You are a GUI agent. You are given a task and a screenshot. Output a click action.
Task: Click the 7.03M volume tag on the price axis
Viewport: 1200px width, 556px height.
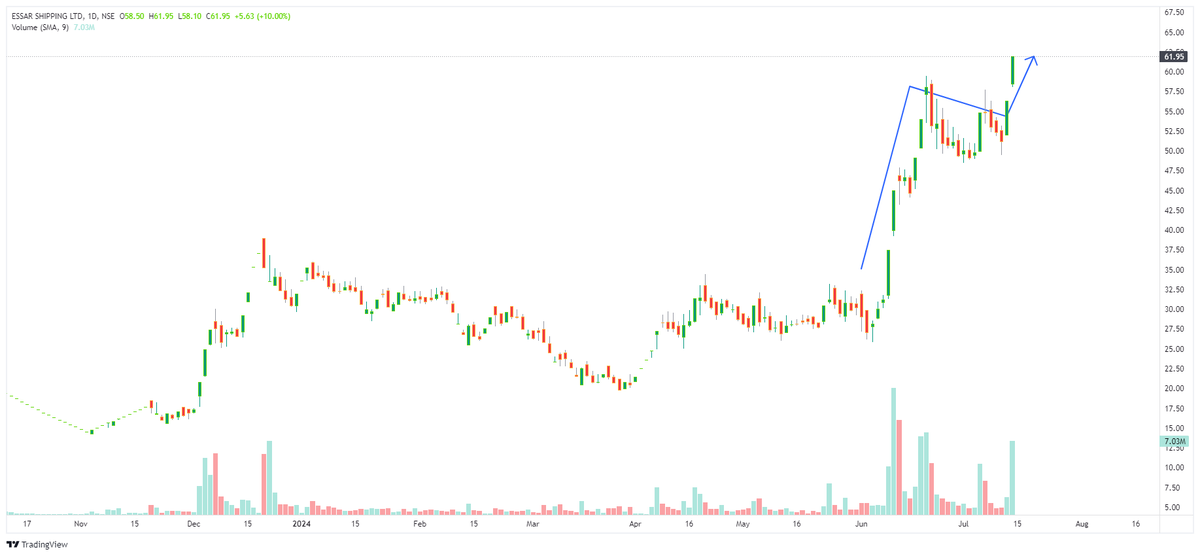[1174, 441]
